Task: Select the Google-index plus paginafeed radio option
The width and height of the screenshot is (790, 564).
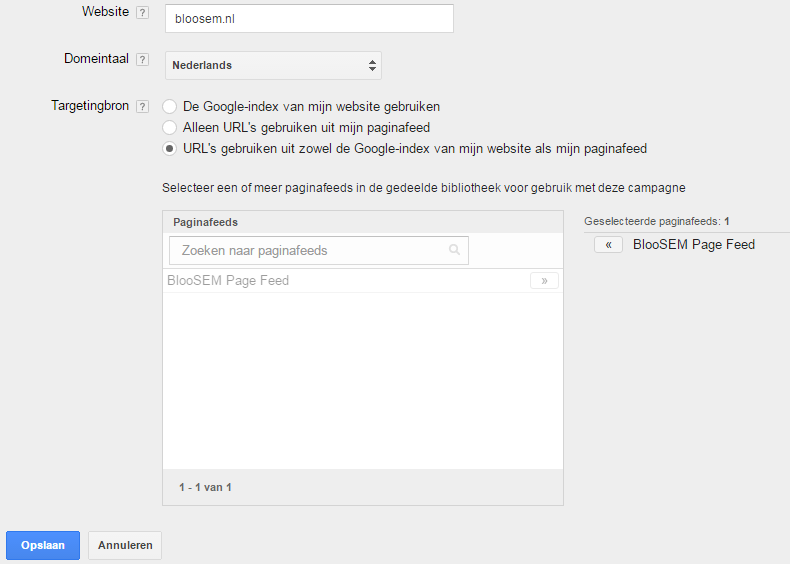Action: click(x=170, y=149)
